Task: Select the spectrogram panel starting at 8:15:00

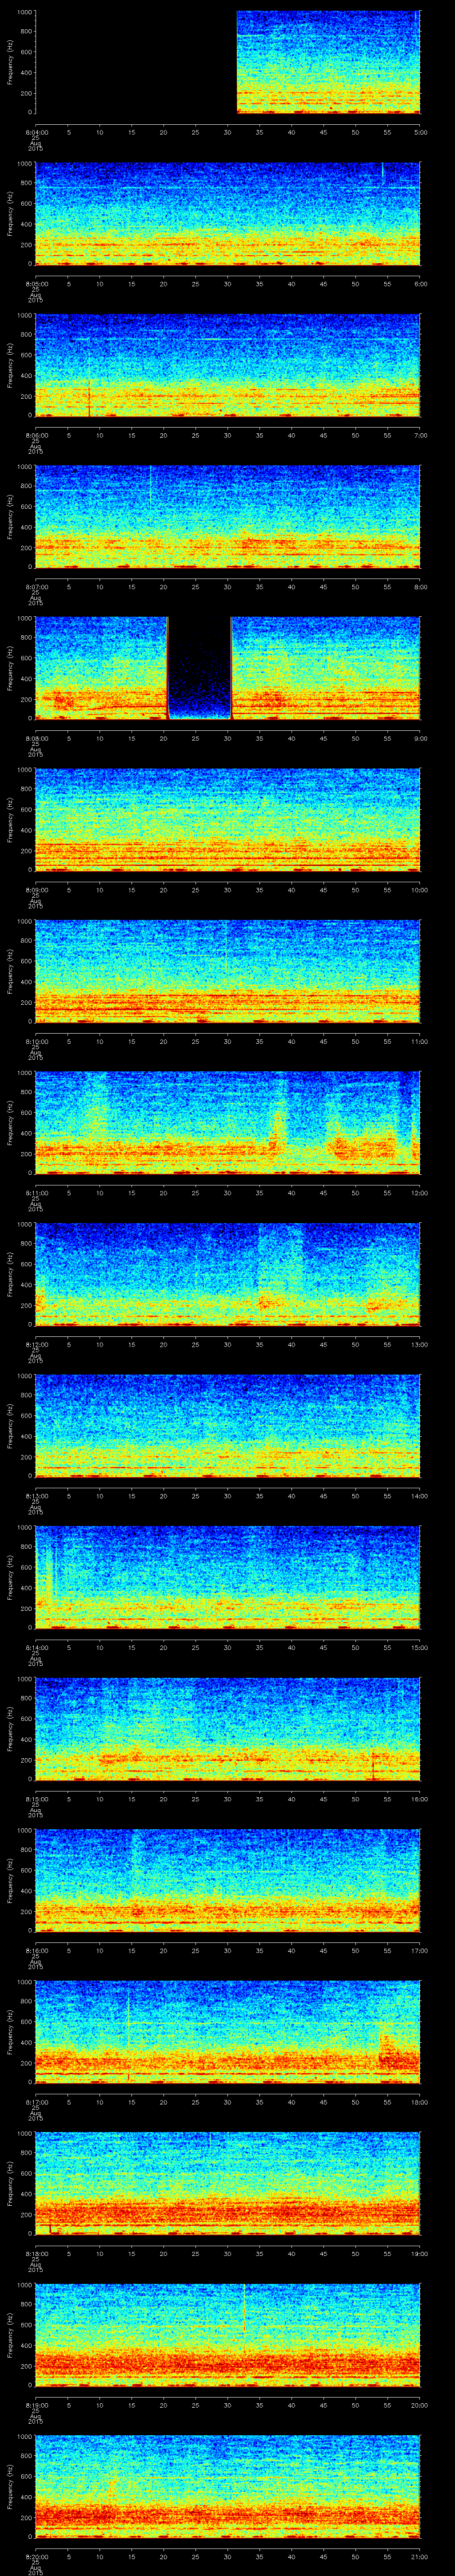Action: tap(228, 1729)
